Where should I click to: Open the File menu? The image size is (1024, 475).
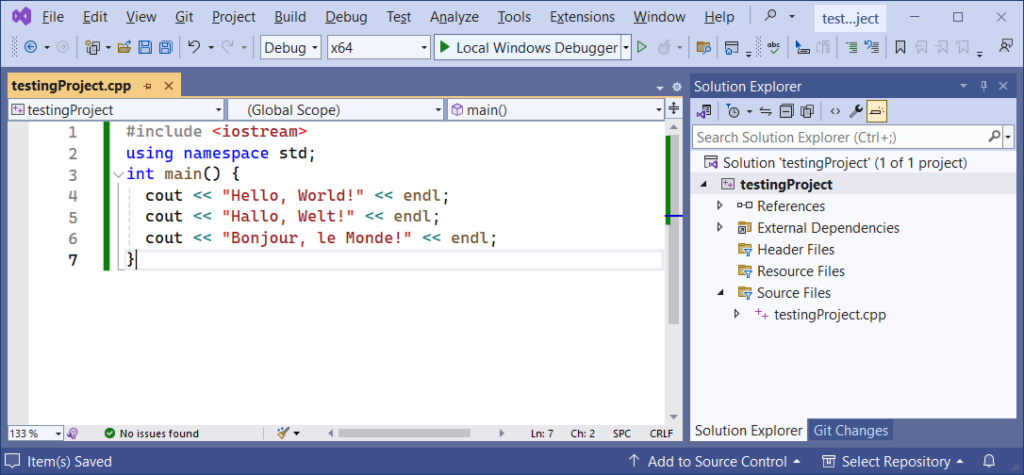[x=53, y=17]
